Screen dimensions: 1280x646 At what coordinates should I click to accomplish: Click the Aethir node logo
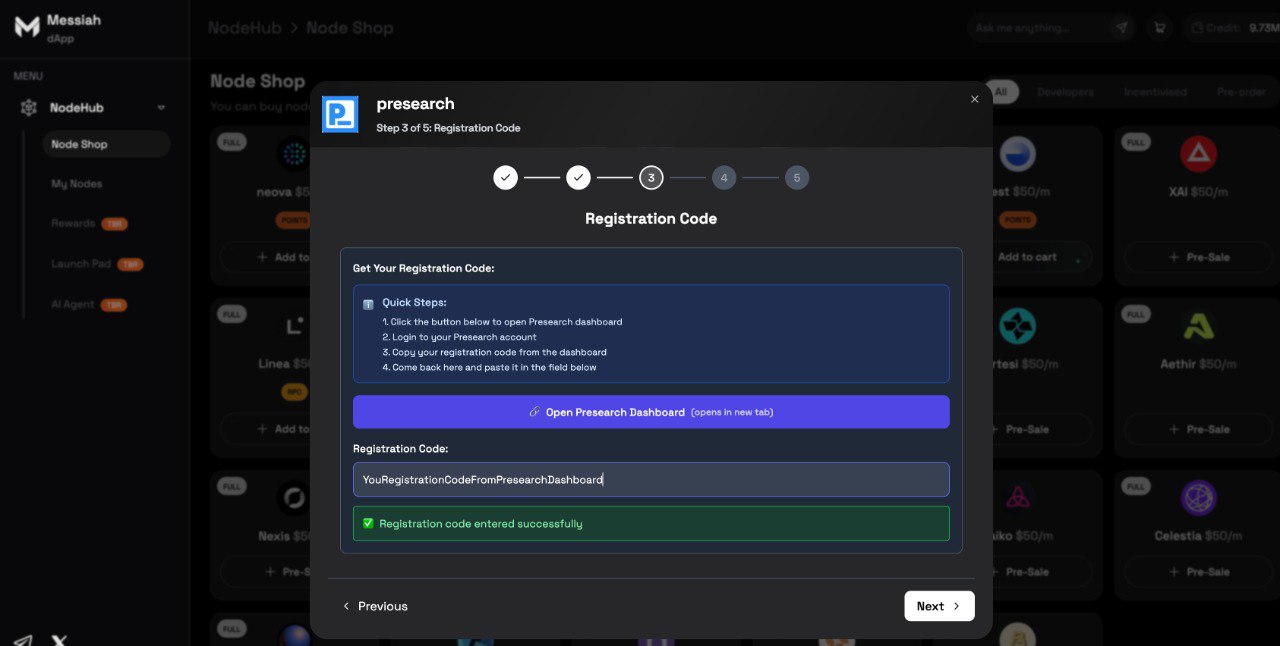click(x=1198, y=326)
